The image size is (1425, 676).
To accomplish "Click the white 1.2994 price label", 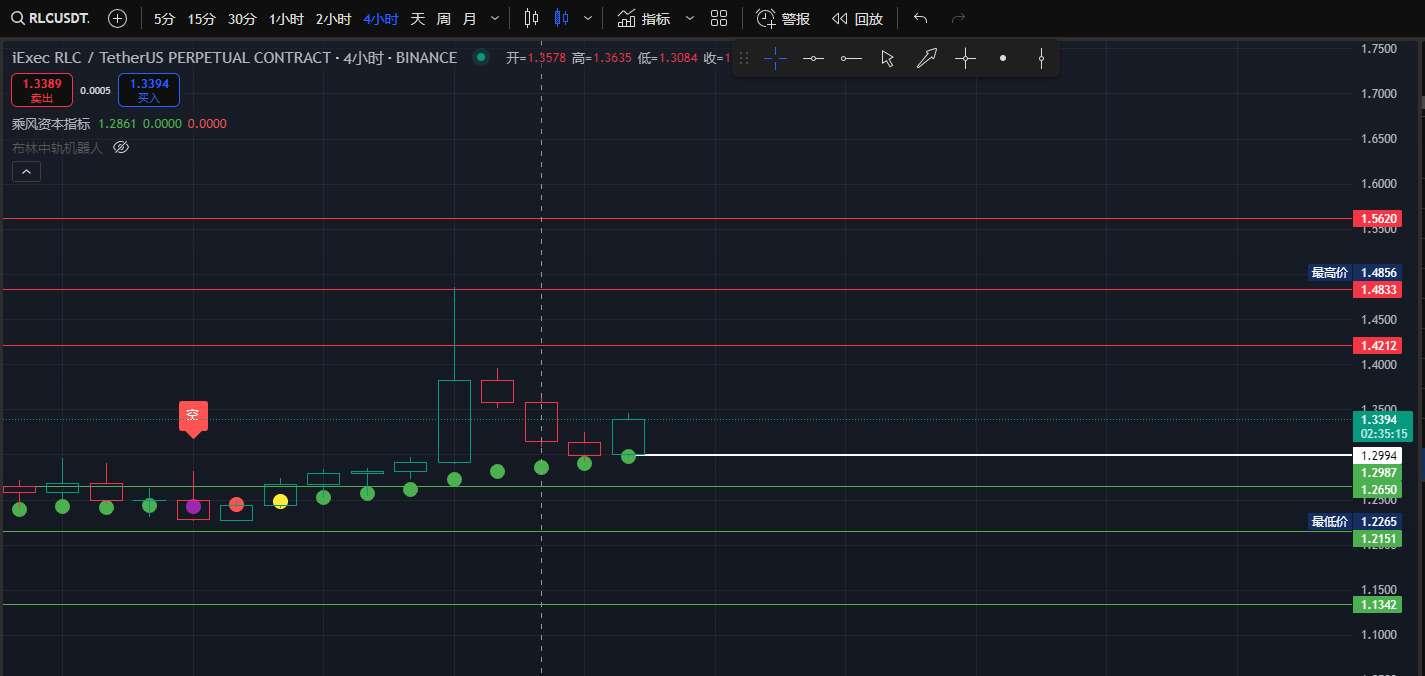I will (x=1377, y=455).
